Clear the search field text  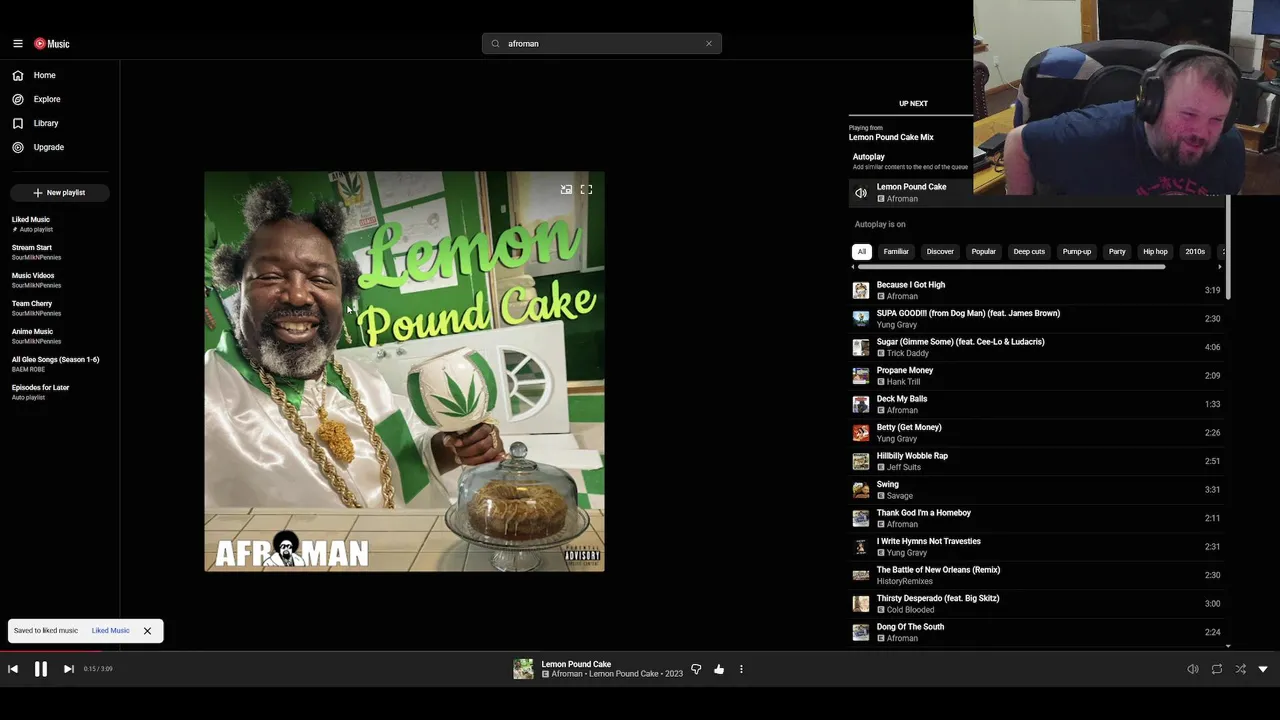[709, 44]
